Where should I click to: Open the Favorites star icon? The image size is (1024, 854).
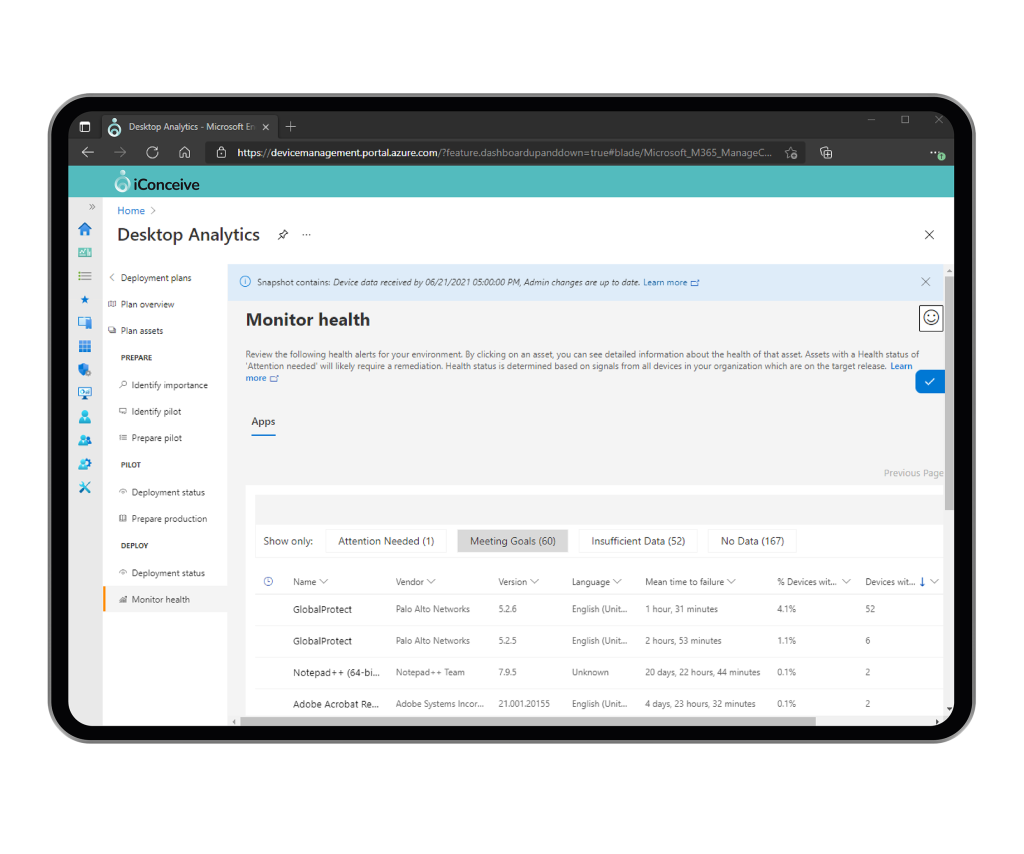[85, 299]
